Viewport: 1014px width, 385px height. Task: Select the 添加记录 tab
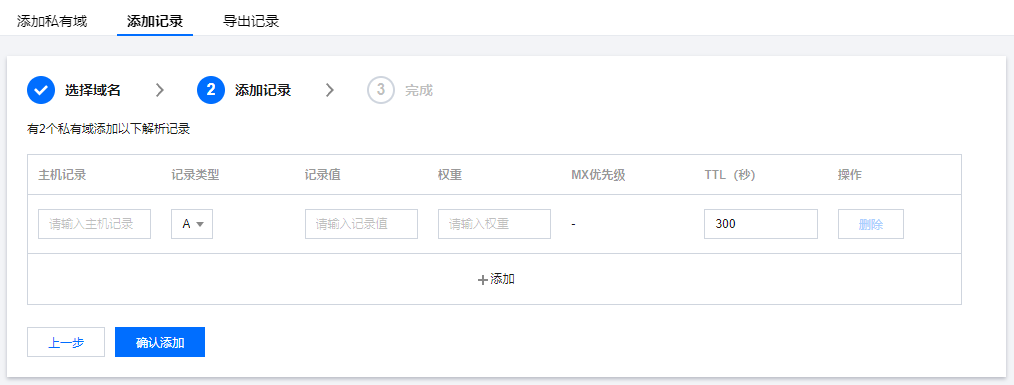(x=155, y=21)
